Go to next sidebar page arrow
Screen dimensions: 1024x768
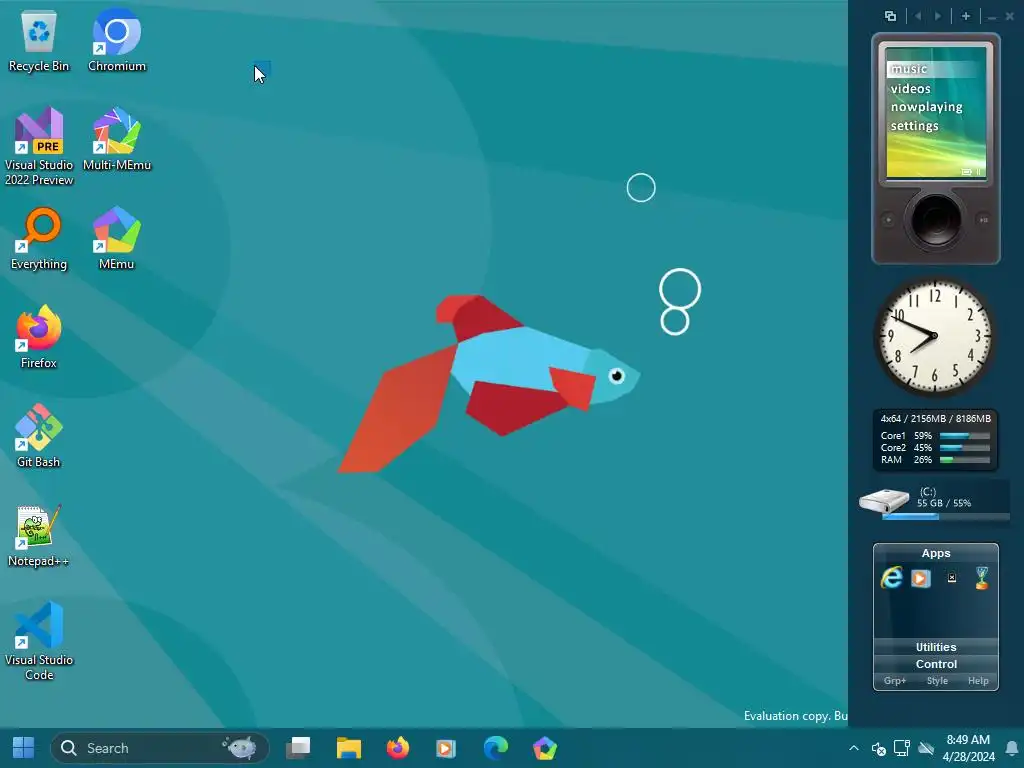[x=938, y=16]
